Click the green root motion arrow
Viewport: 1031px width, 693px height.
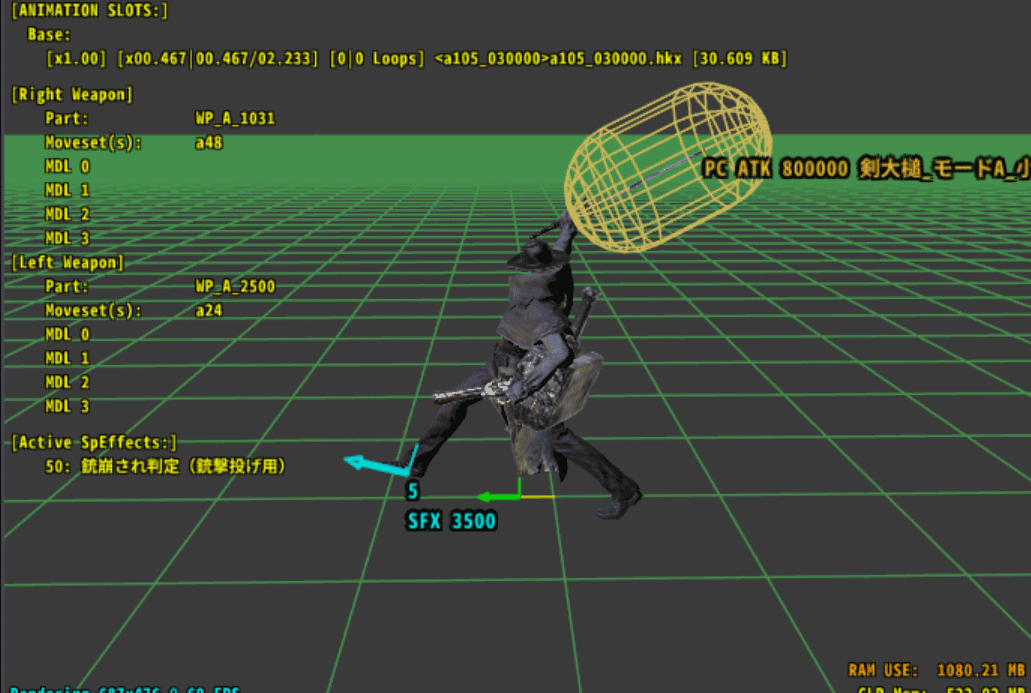500,496
